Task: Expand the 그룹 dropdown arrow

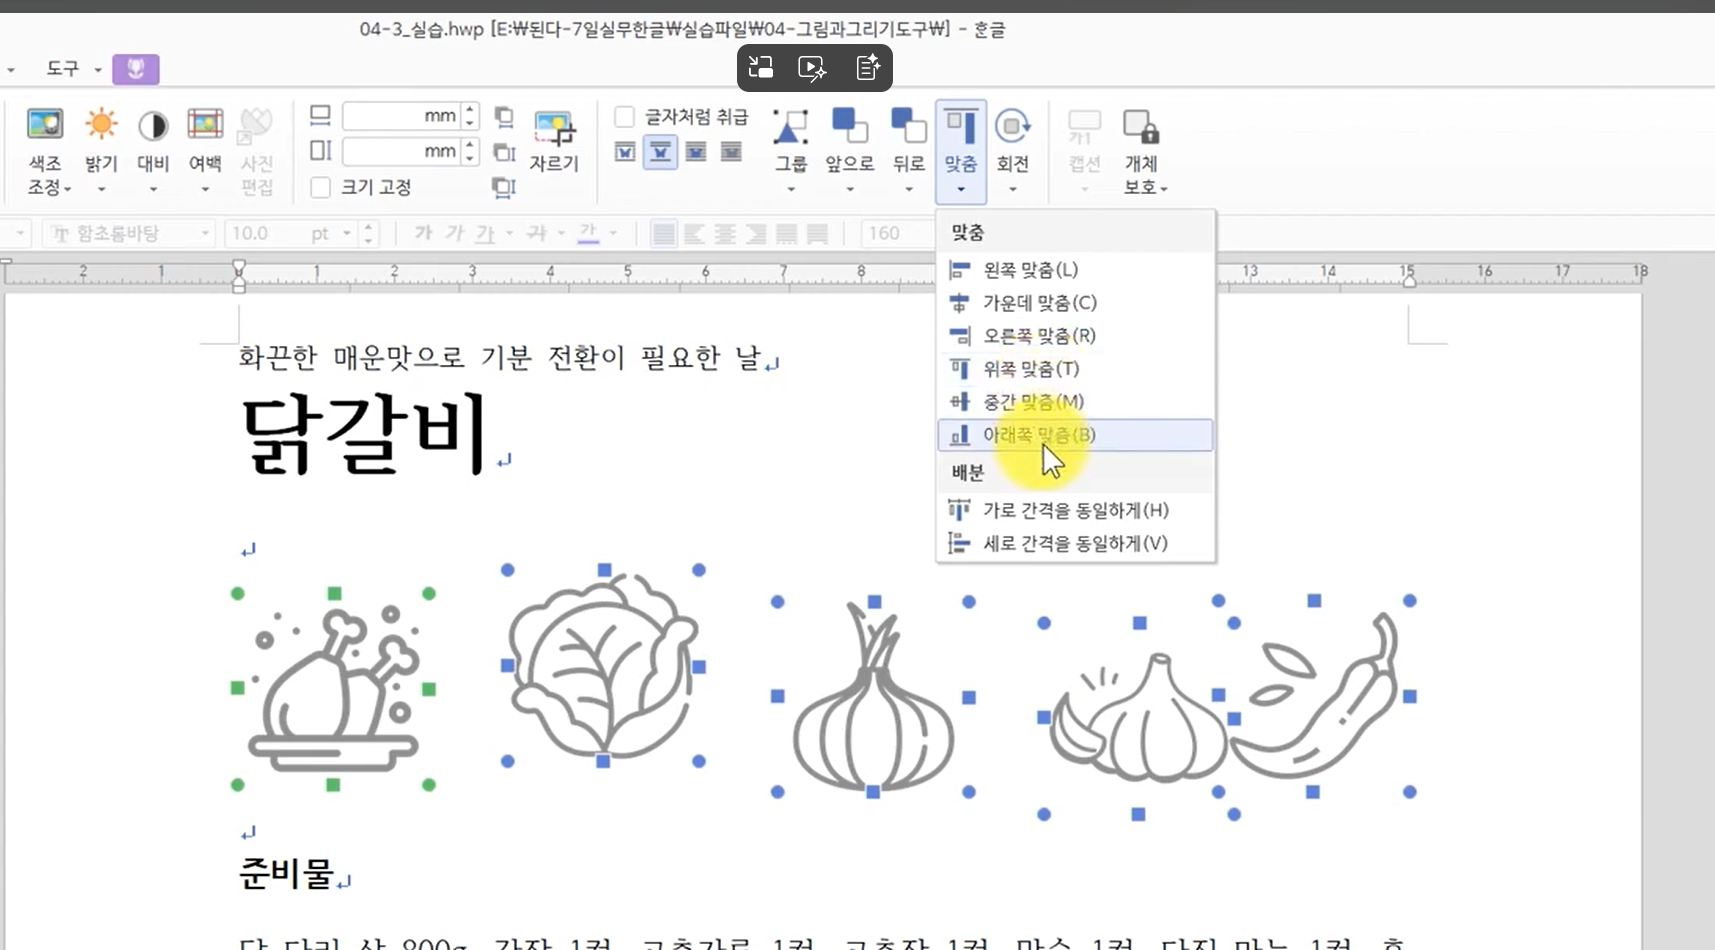Action: pyautogui.click(x=791, y=189)
